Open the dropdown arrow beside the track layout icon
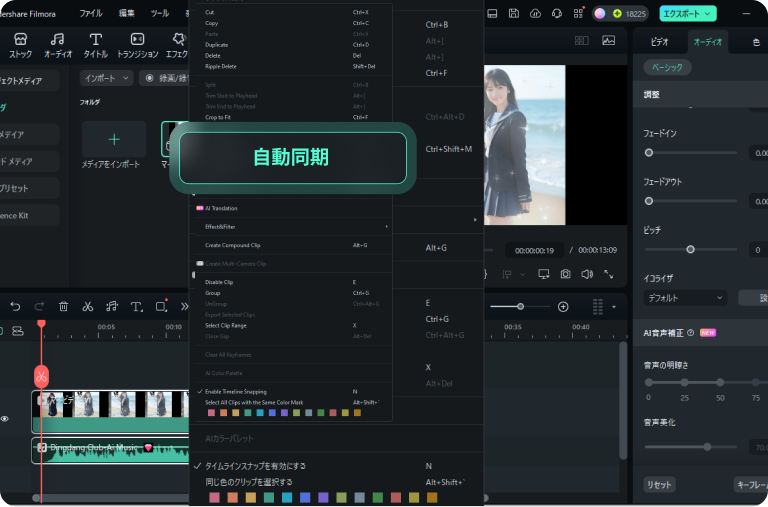The width and height of the screenshot is (768, 507). click(x=614, y=307)
